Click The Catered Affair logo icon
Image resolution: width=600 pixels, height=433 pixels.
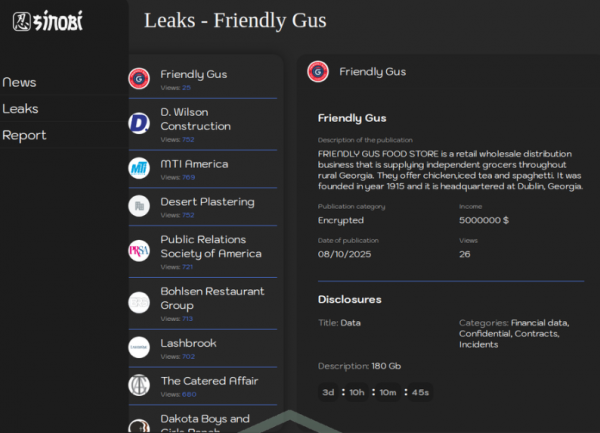click(x=139, y=385)
